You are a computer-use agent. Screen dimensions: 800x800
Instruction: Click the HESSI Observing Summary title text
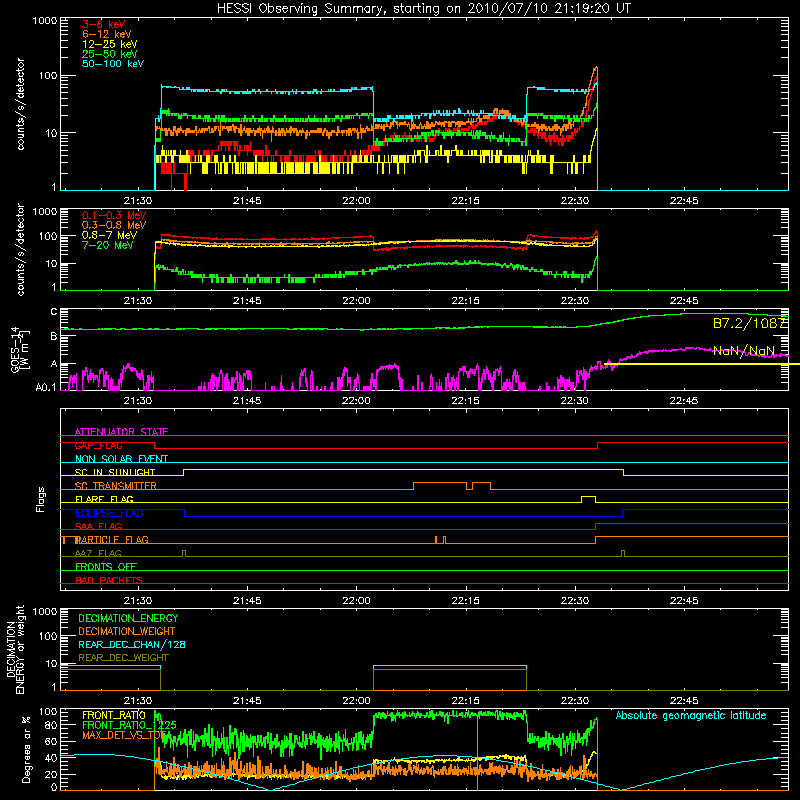424,8
